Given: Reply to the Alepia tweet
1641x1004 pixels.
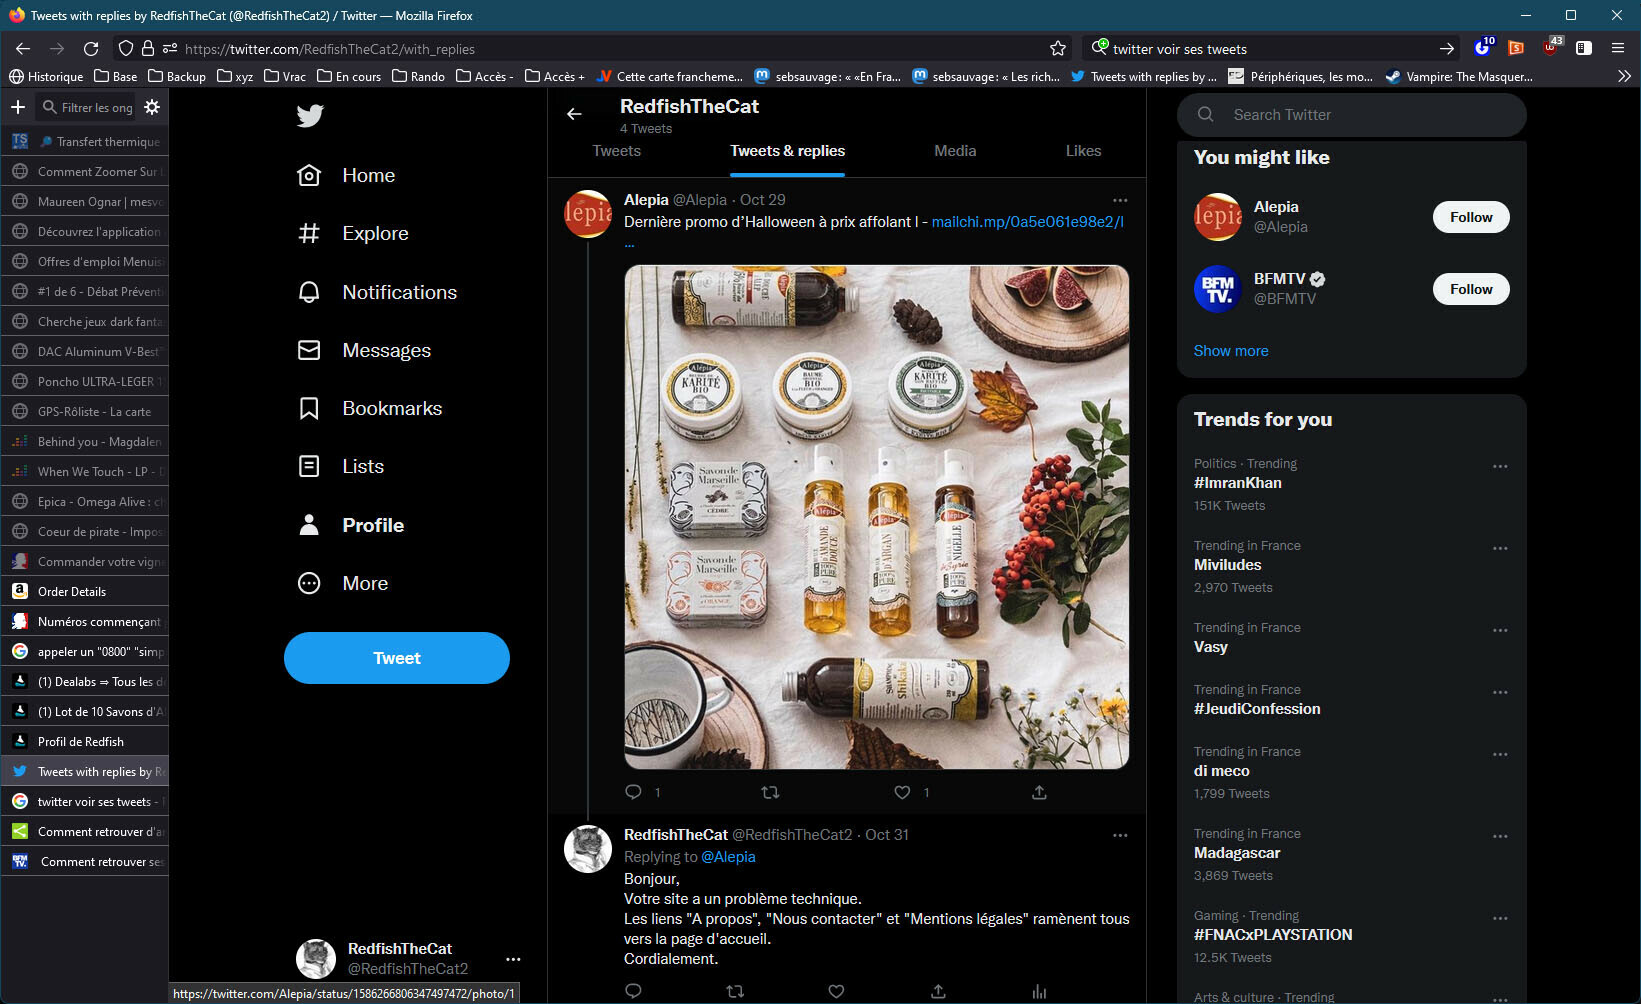Looking at the screenshot, I should [633, 792].
